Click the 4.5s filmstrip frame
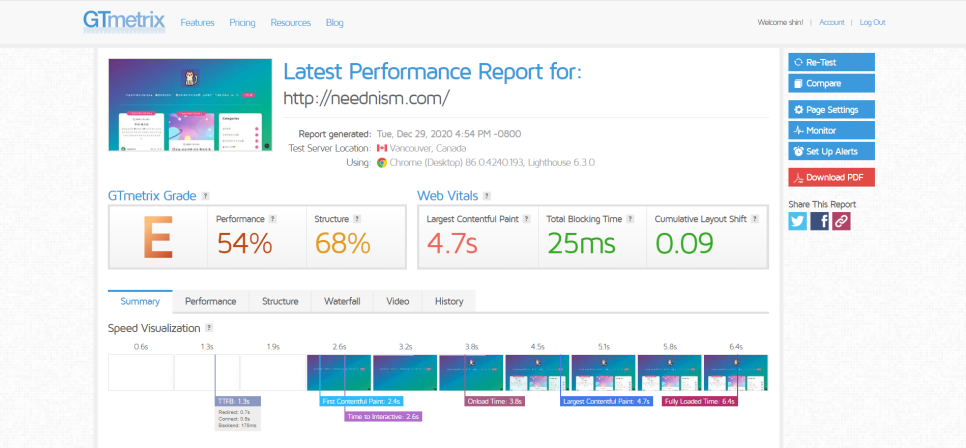966x448 pixels. coord(537,373)
